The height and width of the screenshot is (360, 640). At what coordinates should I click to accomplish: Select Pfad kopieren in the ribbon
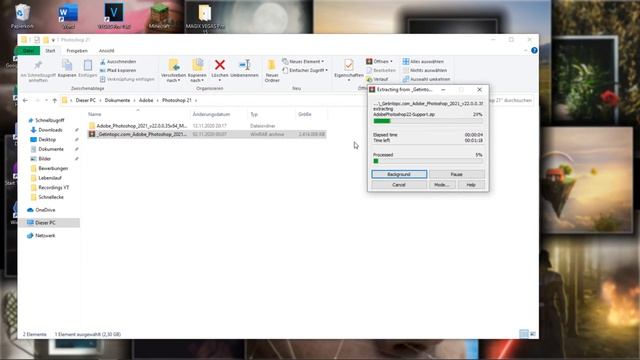(x=118, y=70)
